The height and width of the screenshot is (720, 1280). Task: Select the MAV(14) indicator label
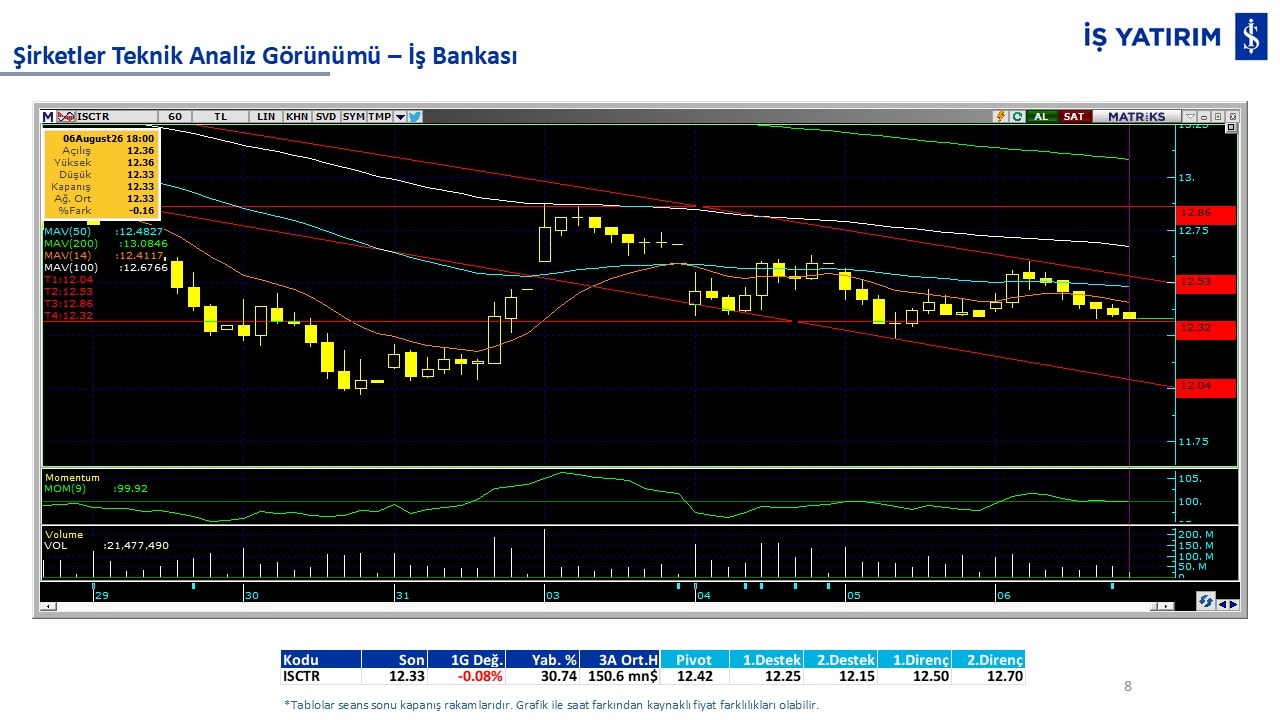pyautogui.click(x=67, y=256)
